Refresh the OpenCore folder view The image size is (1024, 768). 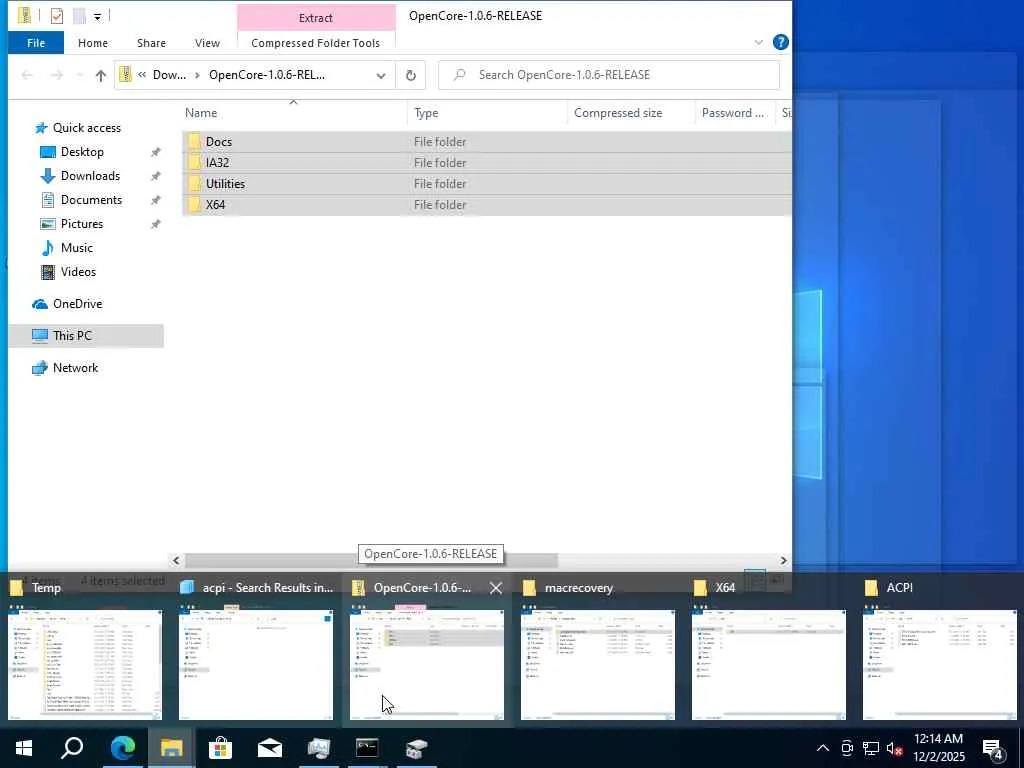coord(411,75)
